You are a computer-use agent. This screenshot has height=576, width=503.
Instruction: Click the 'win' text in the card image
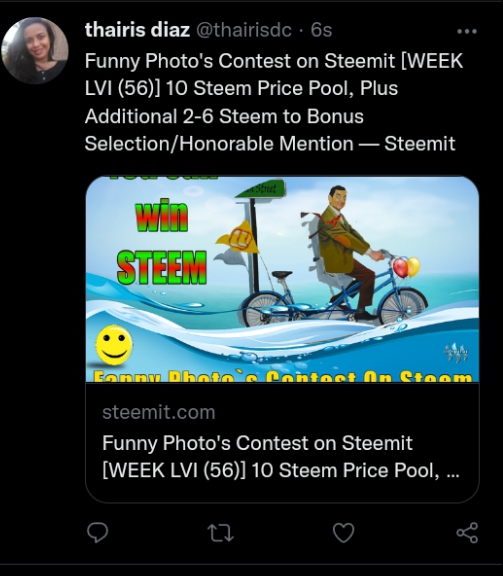tap(162, 216)
